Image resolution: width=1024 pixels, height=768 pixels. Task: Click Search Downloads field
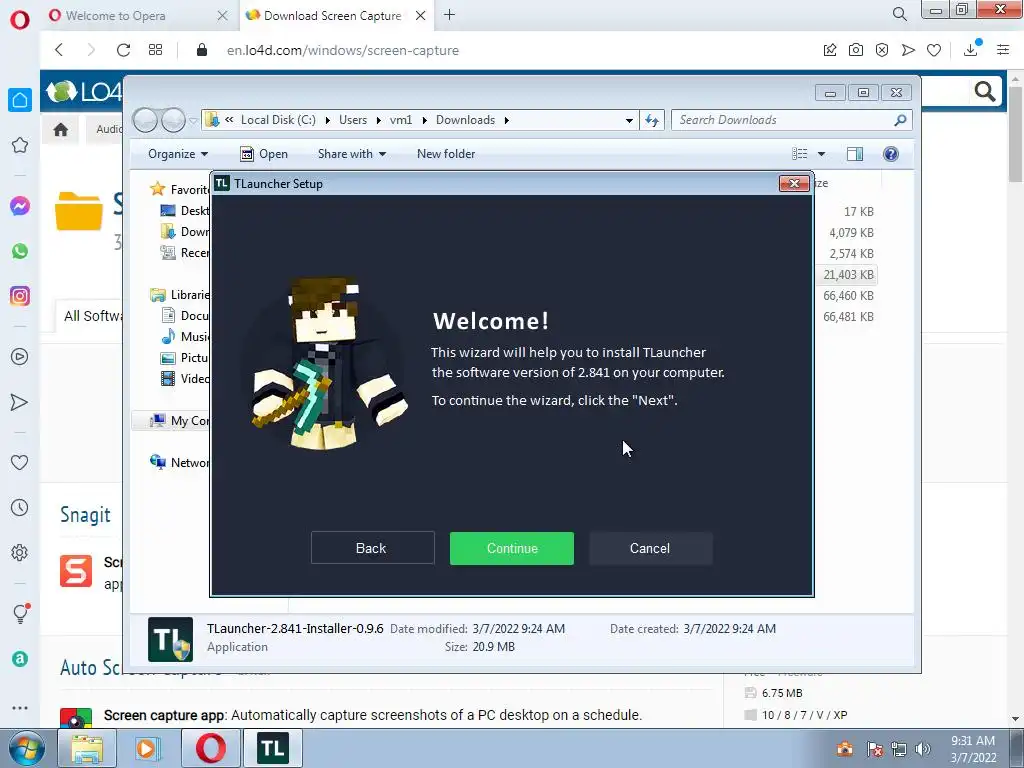coord(792,120)
